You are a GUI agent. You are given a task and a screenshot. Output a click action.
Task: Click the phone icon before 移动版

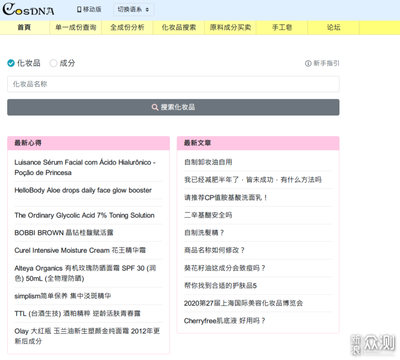coord(79,9)
